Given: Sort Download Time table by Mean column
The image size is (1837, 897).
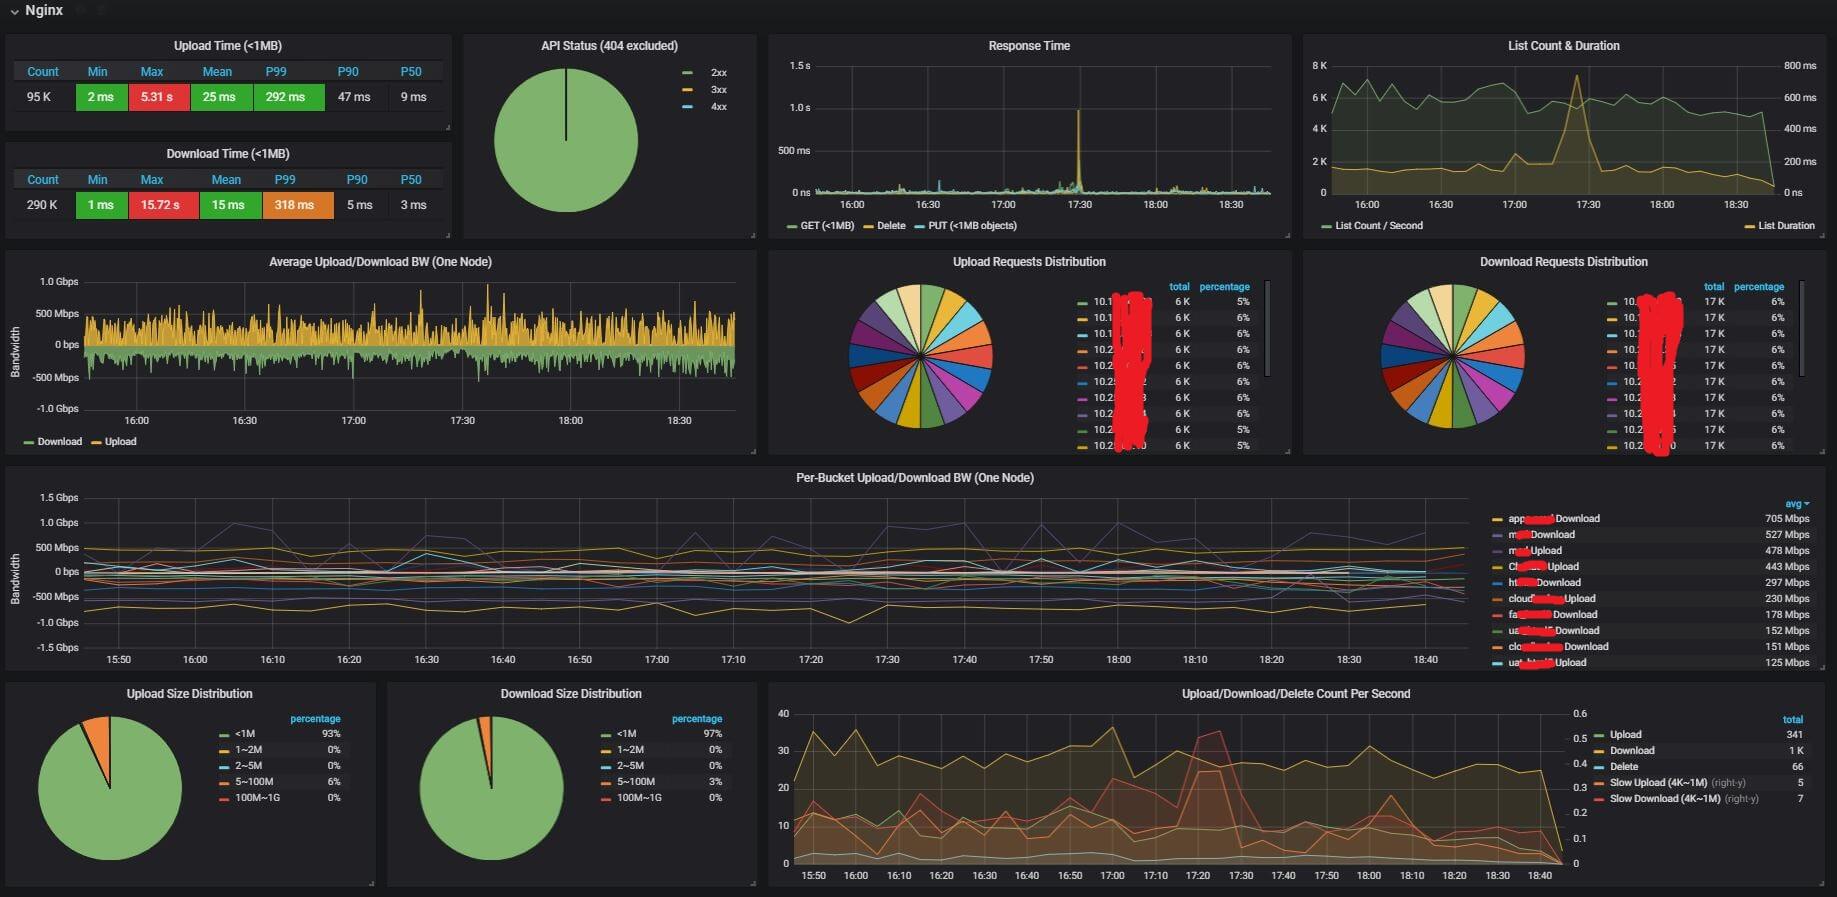Looking at the screenshot, I should [x=226, y=180].
